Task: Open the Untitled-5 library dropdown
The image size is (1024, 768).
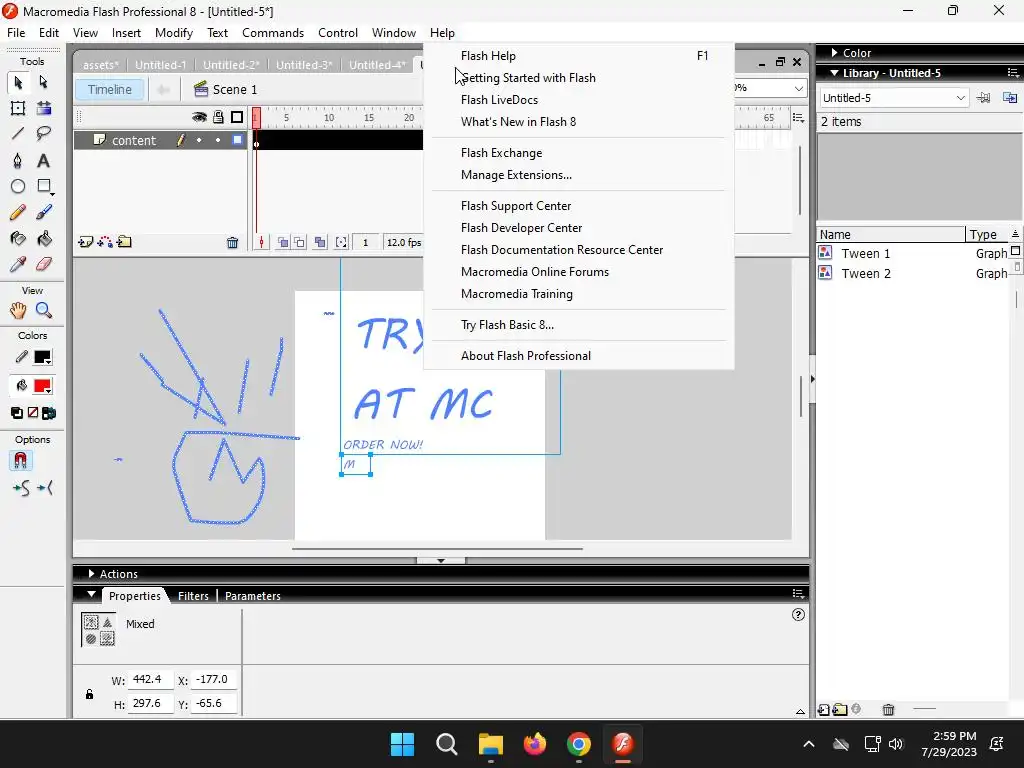Action: pyautogui.click(x=893, y=98)
